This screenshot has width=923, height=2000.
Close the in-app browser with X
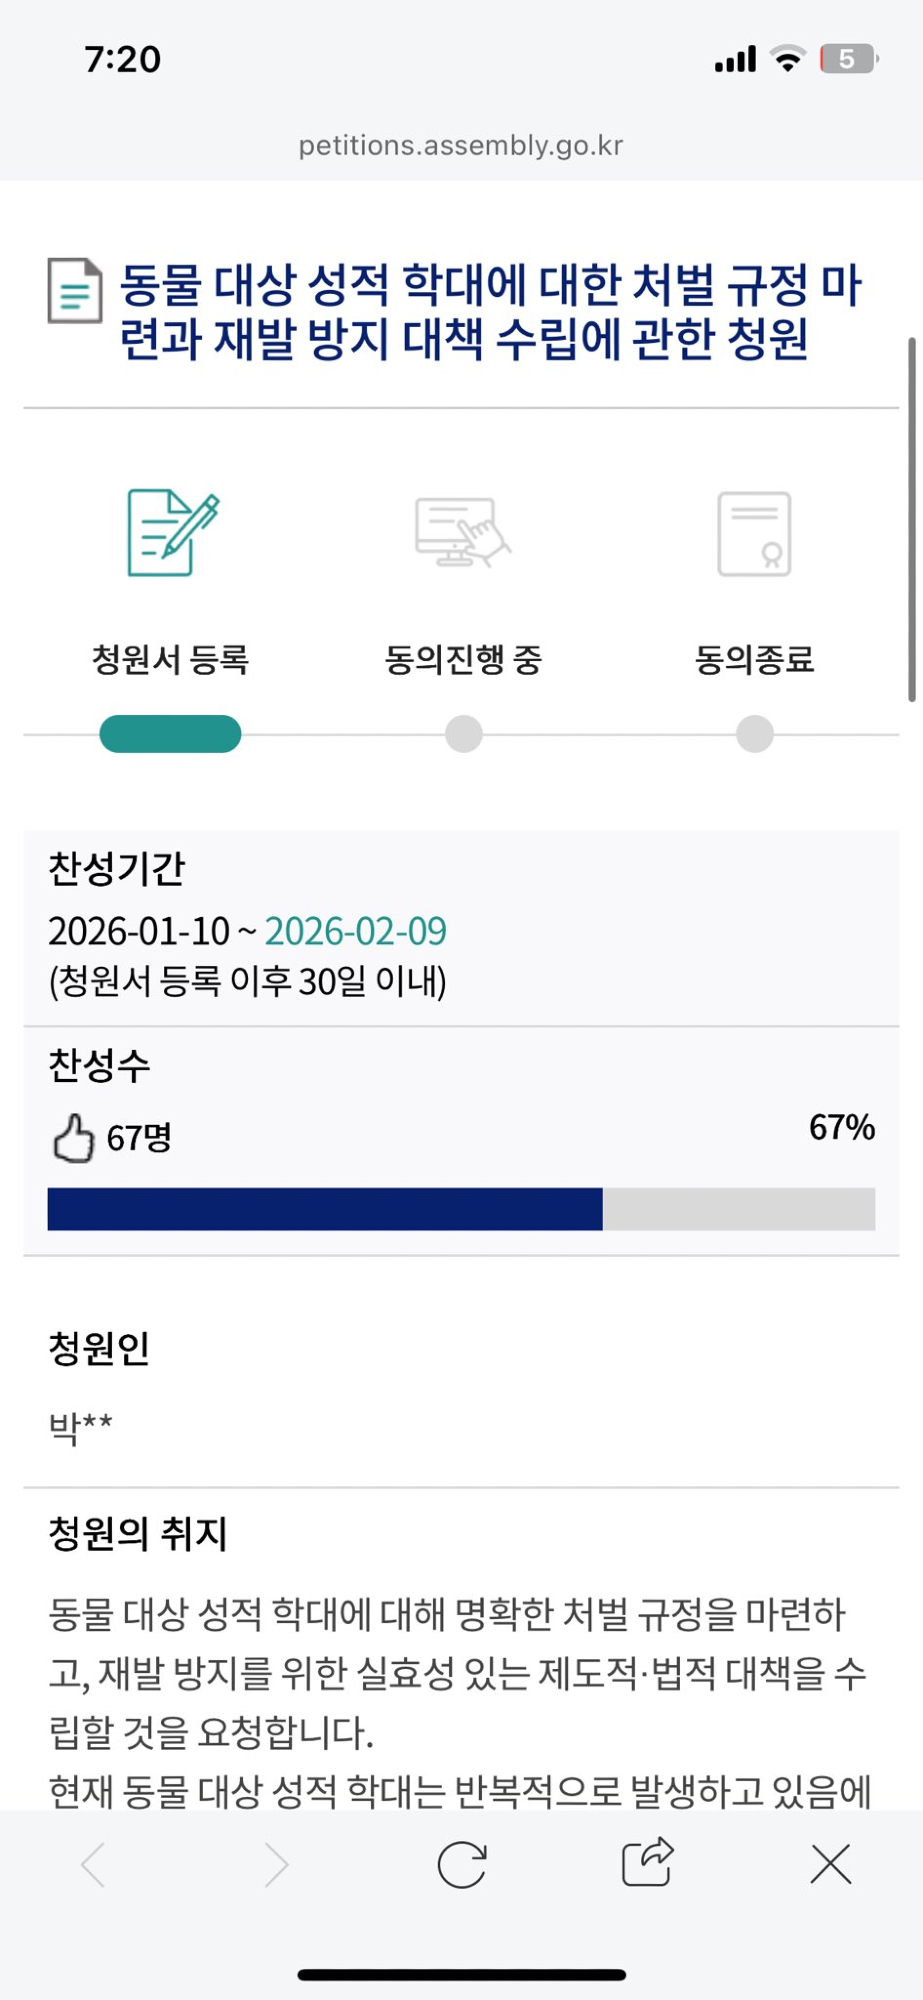831,1865
